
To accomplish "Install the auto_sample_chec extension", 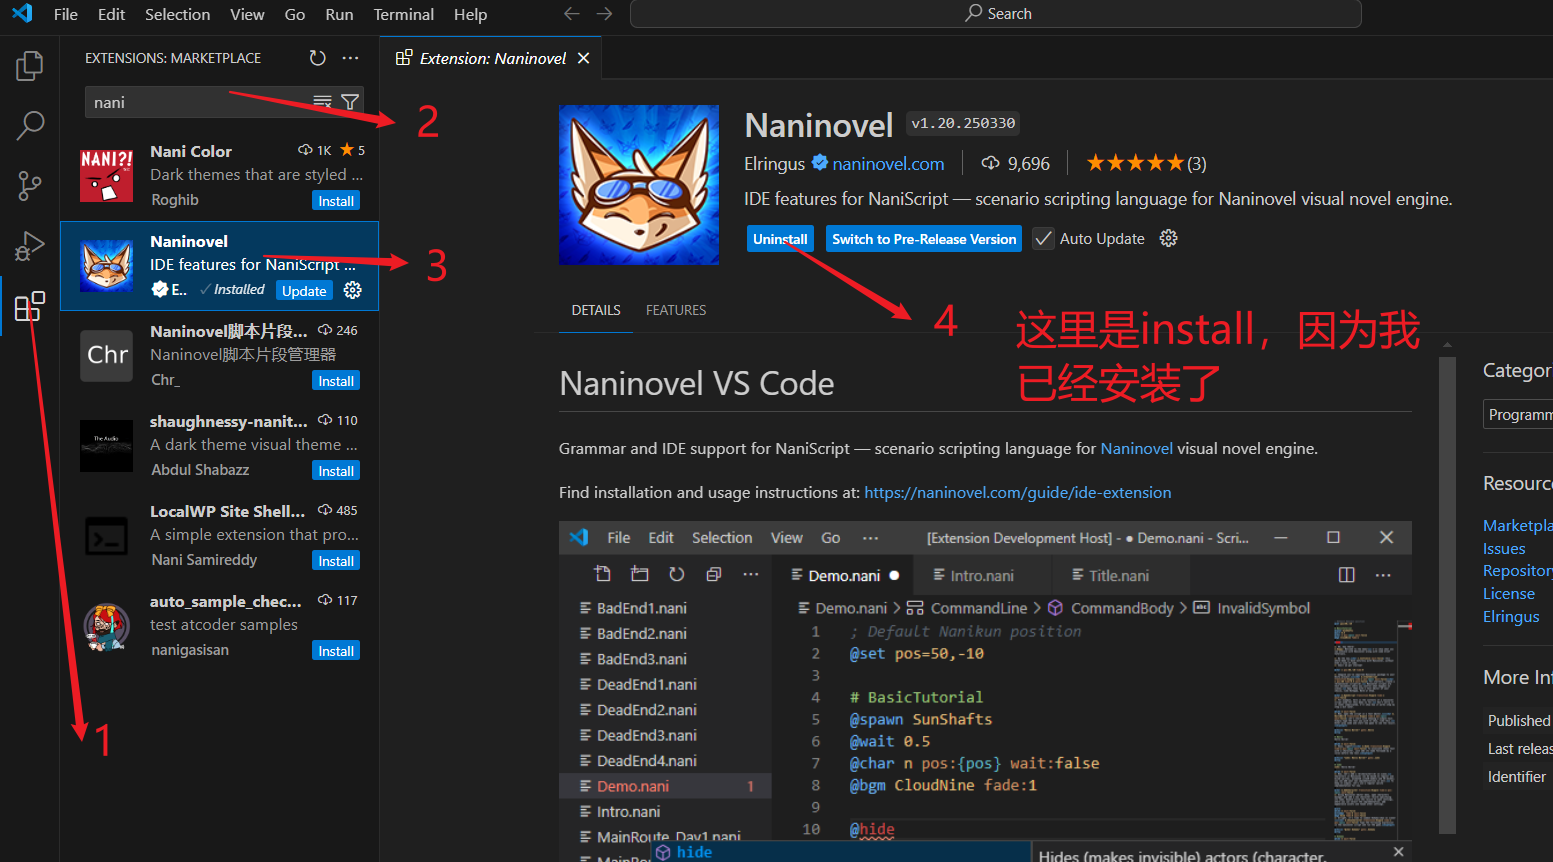I will (x=336, y=651).
